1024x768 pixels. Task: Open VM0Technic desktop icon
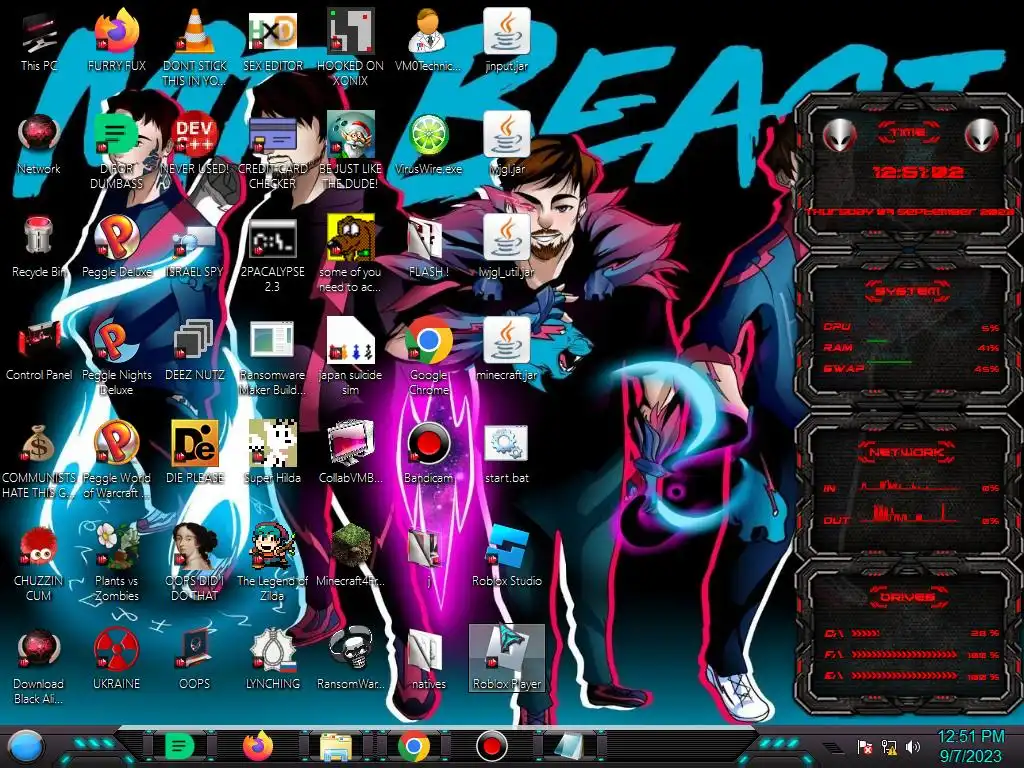click(x=428, y=40)
